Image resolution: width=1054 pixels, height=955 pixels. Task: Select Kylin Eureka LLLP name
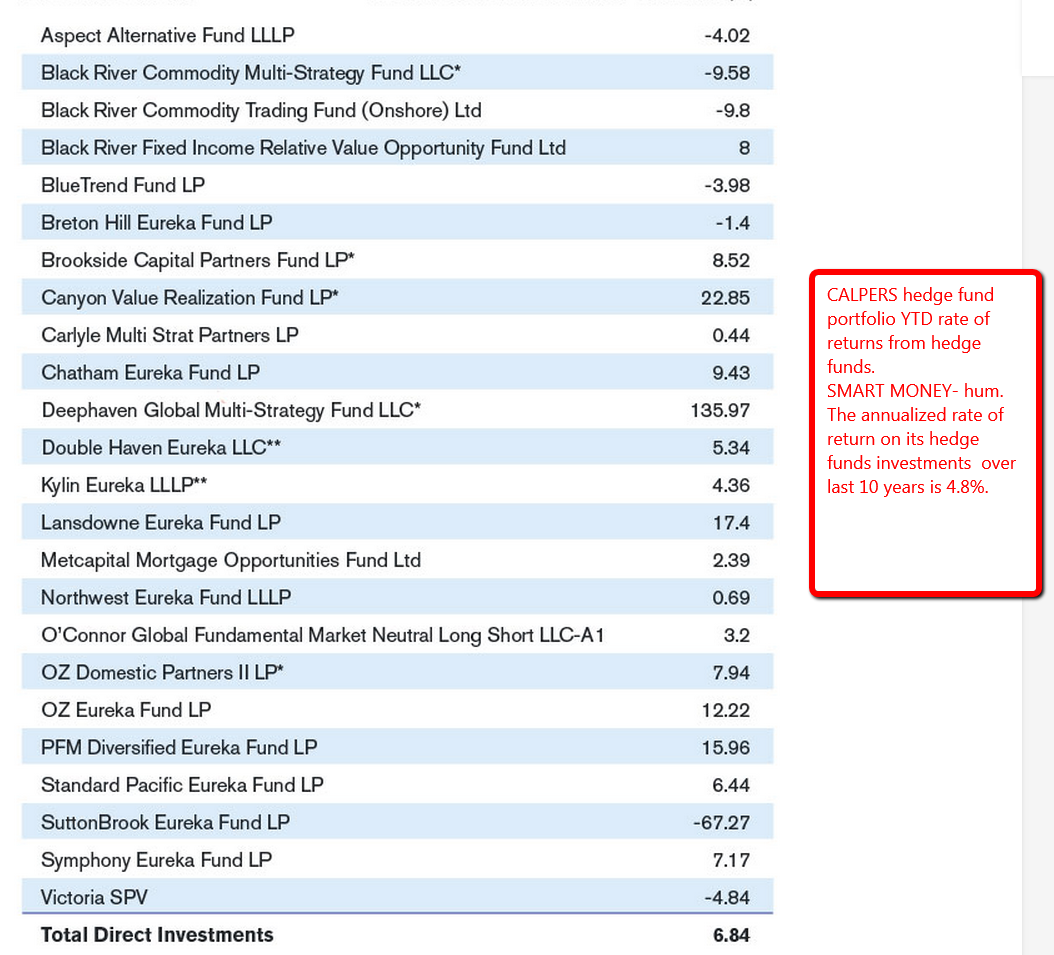pos(124,485)
